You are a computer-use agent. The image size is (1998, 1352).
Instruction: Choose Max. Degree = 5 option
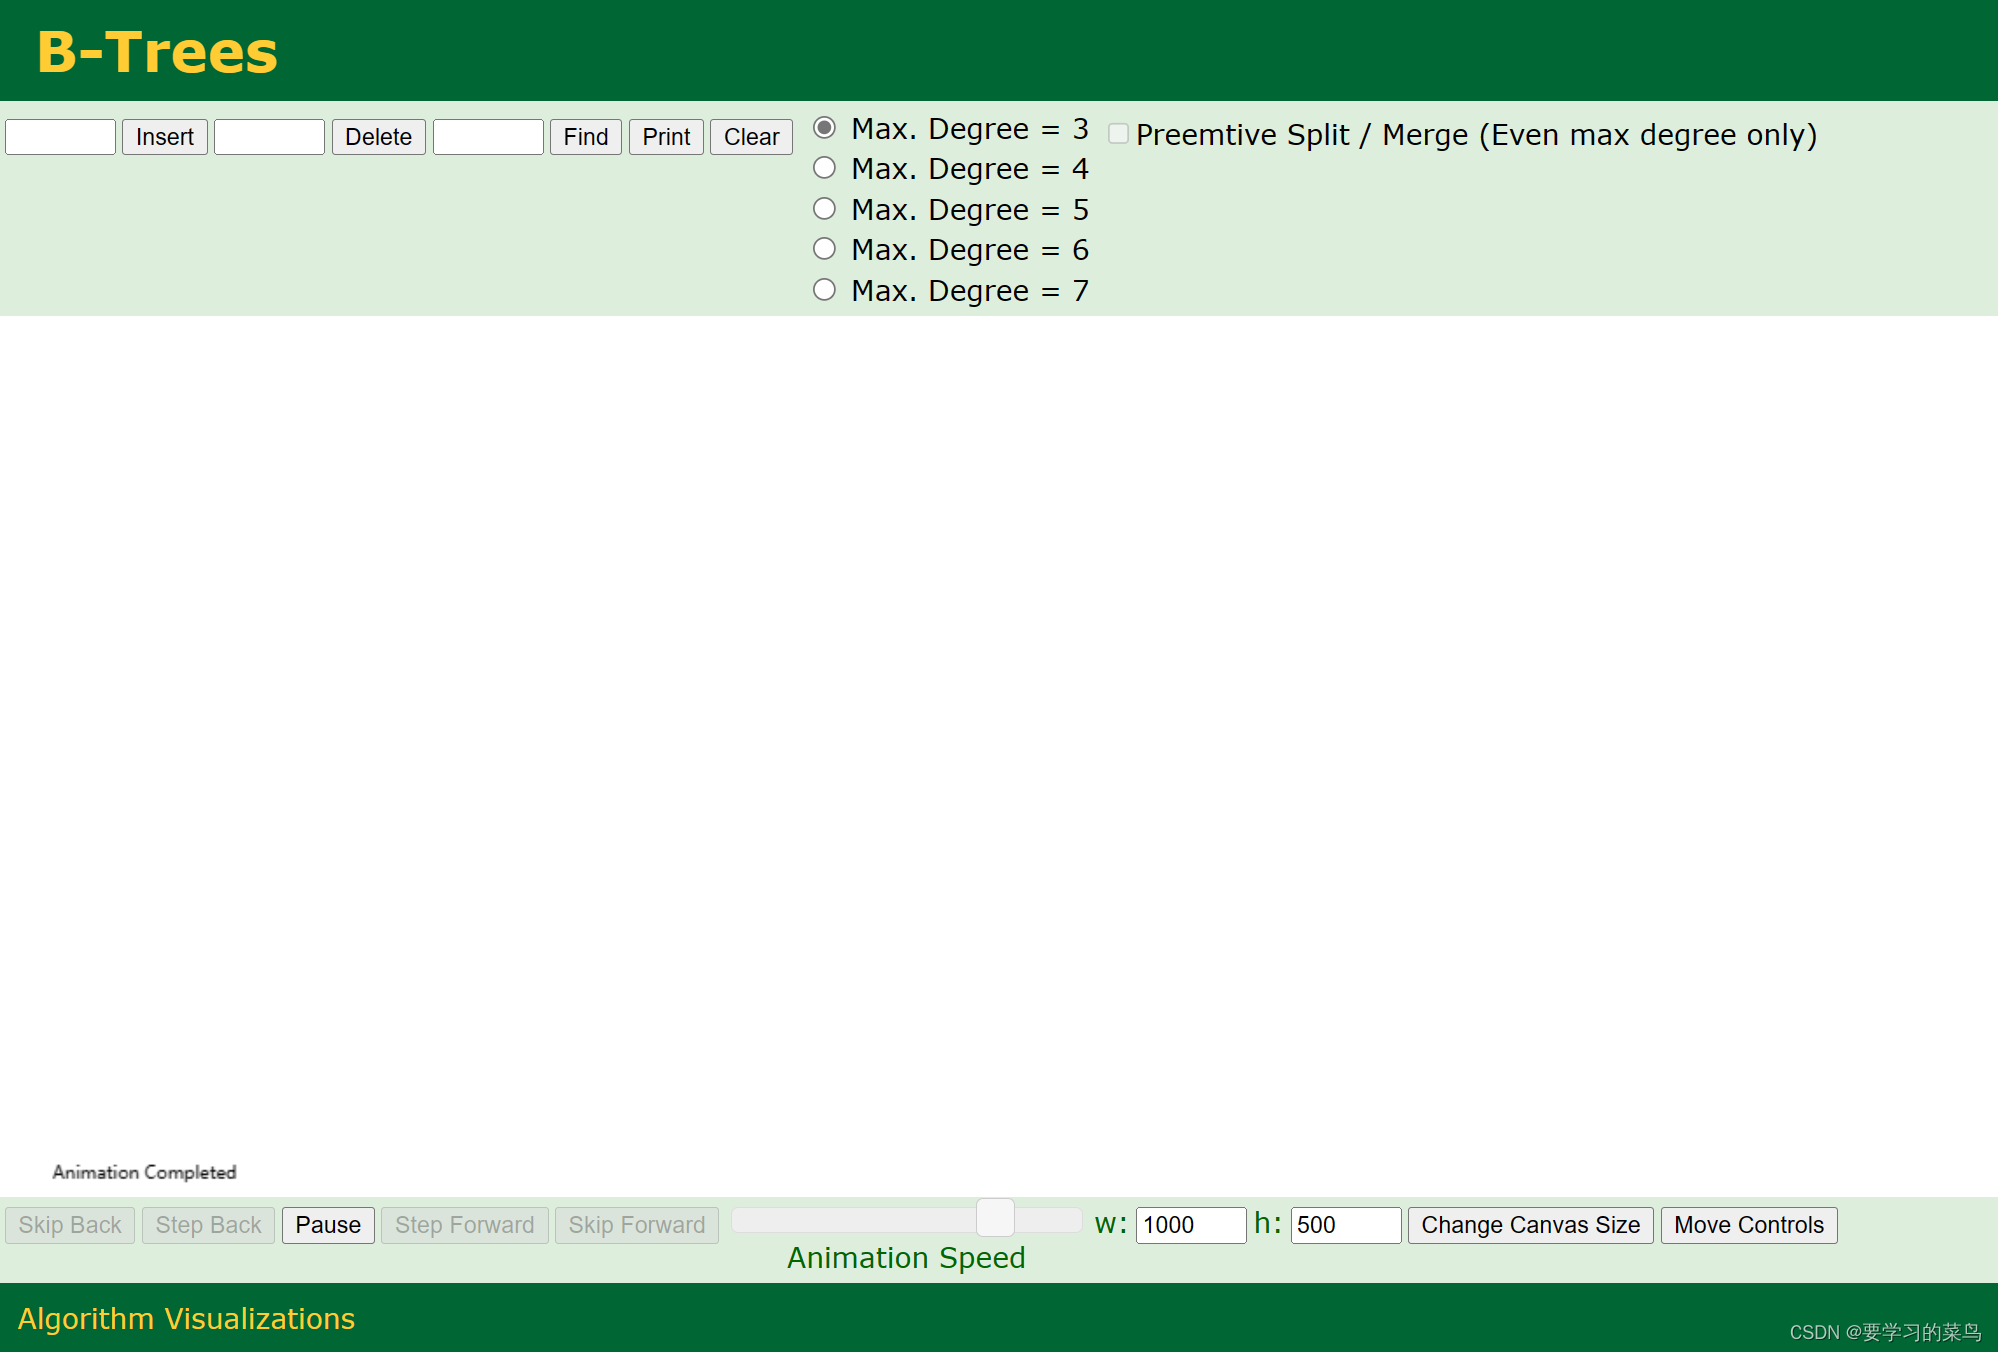824,209
